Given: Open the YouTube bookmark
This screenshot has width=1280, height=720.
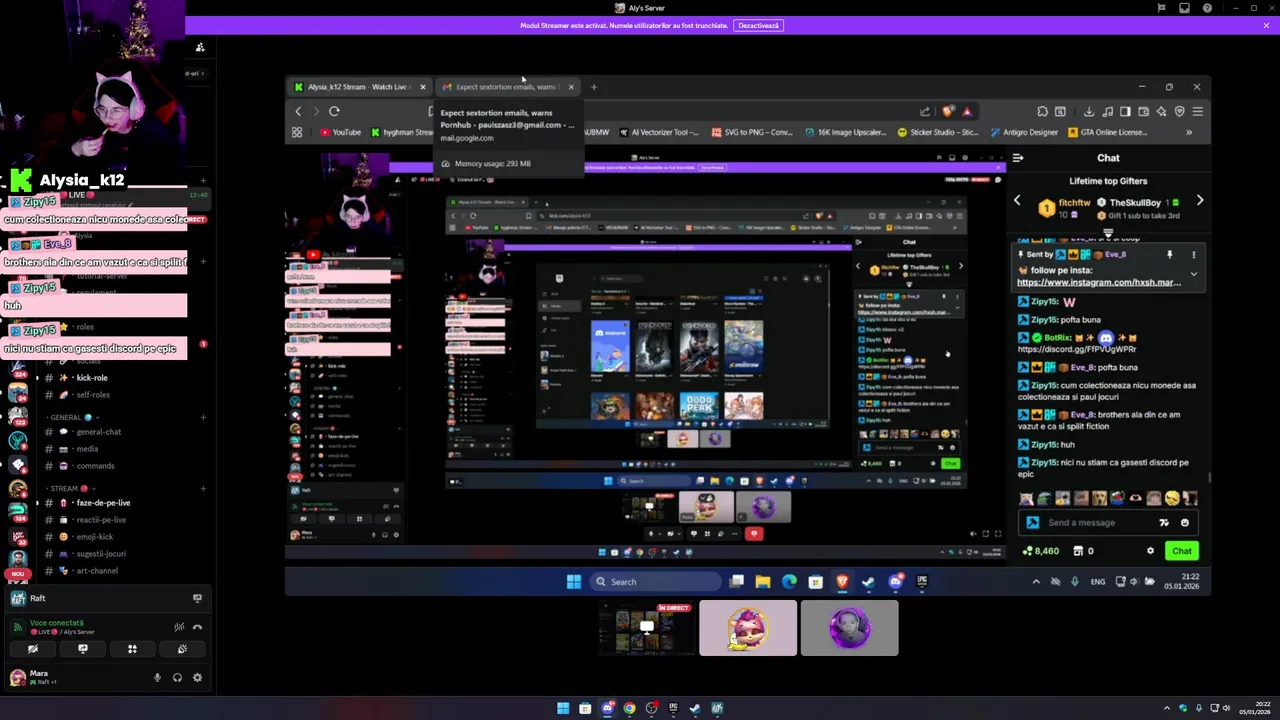Looking at the screenshot, I should [x=340, y=132].
